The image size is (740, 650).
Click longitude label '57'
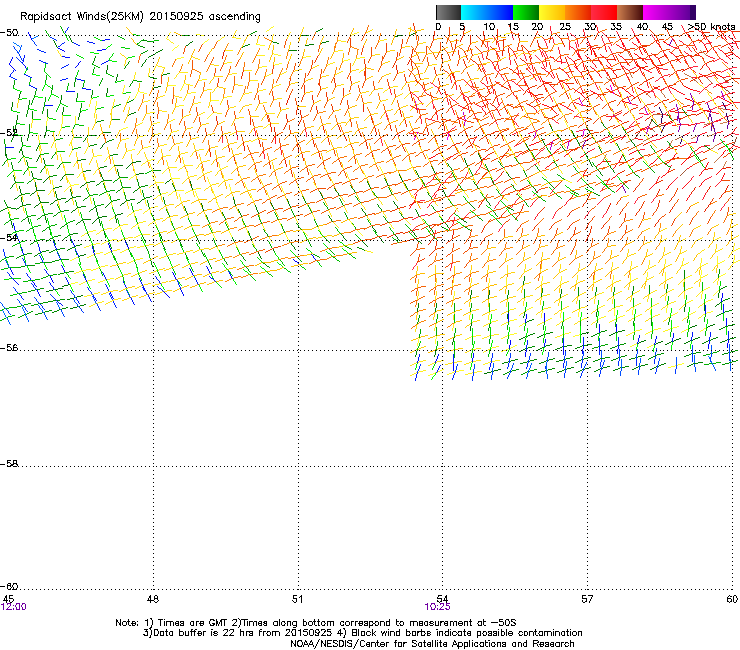587,599
